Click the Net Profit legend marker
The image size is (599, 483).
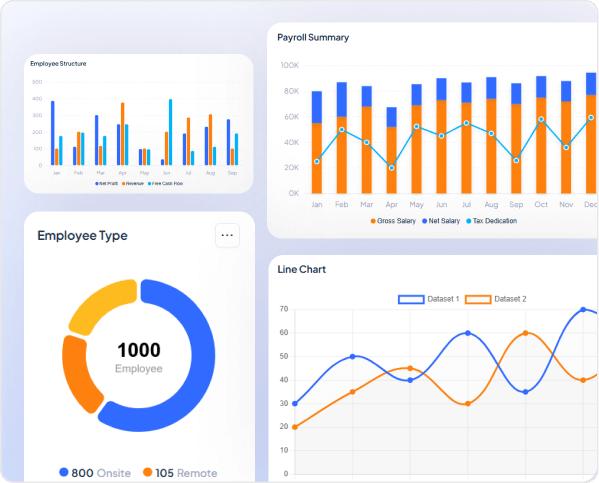tap(97, 184)
